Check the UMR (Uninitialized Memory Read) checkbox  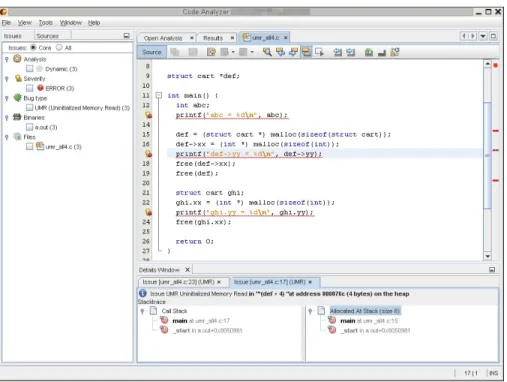30,108
